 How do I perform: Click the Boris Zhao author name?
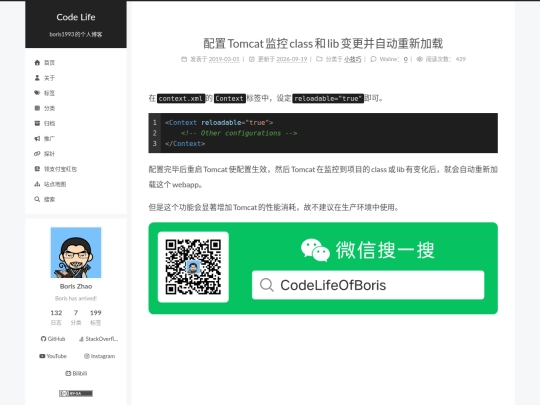[x=76, y=286]
